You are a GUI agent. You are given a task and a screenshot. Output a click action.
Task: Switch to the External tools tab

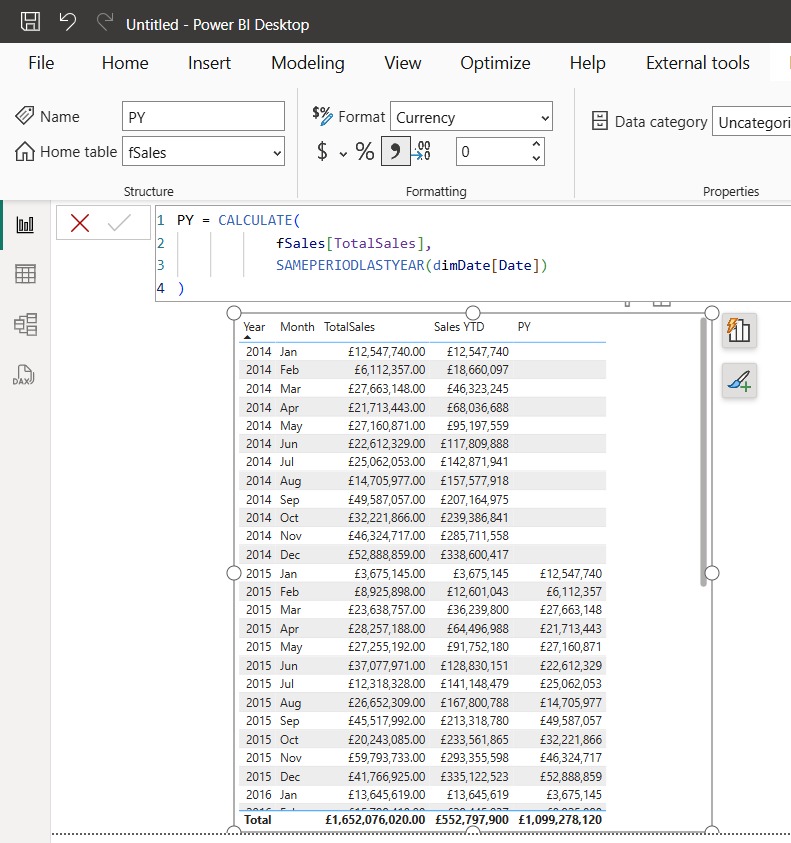click(x=697, y=63)
